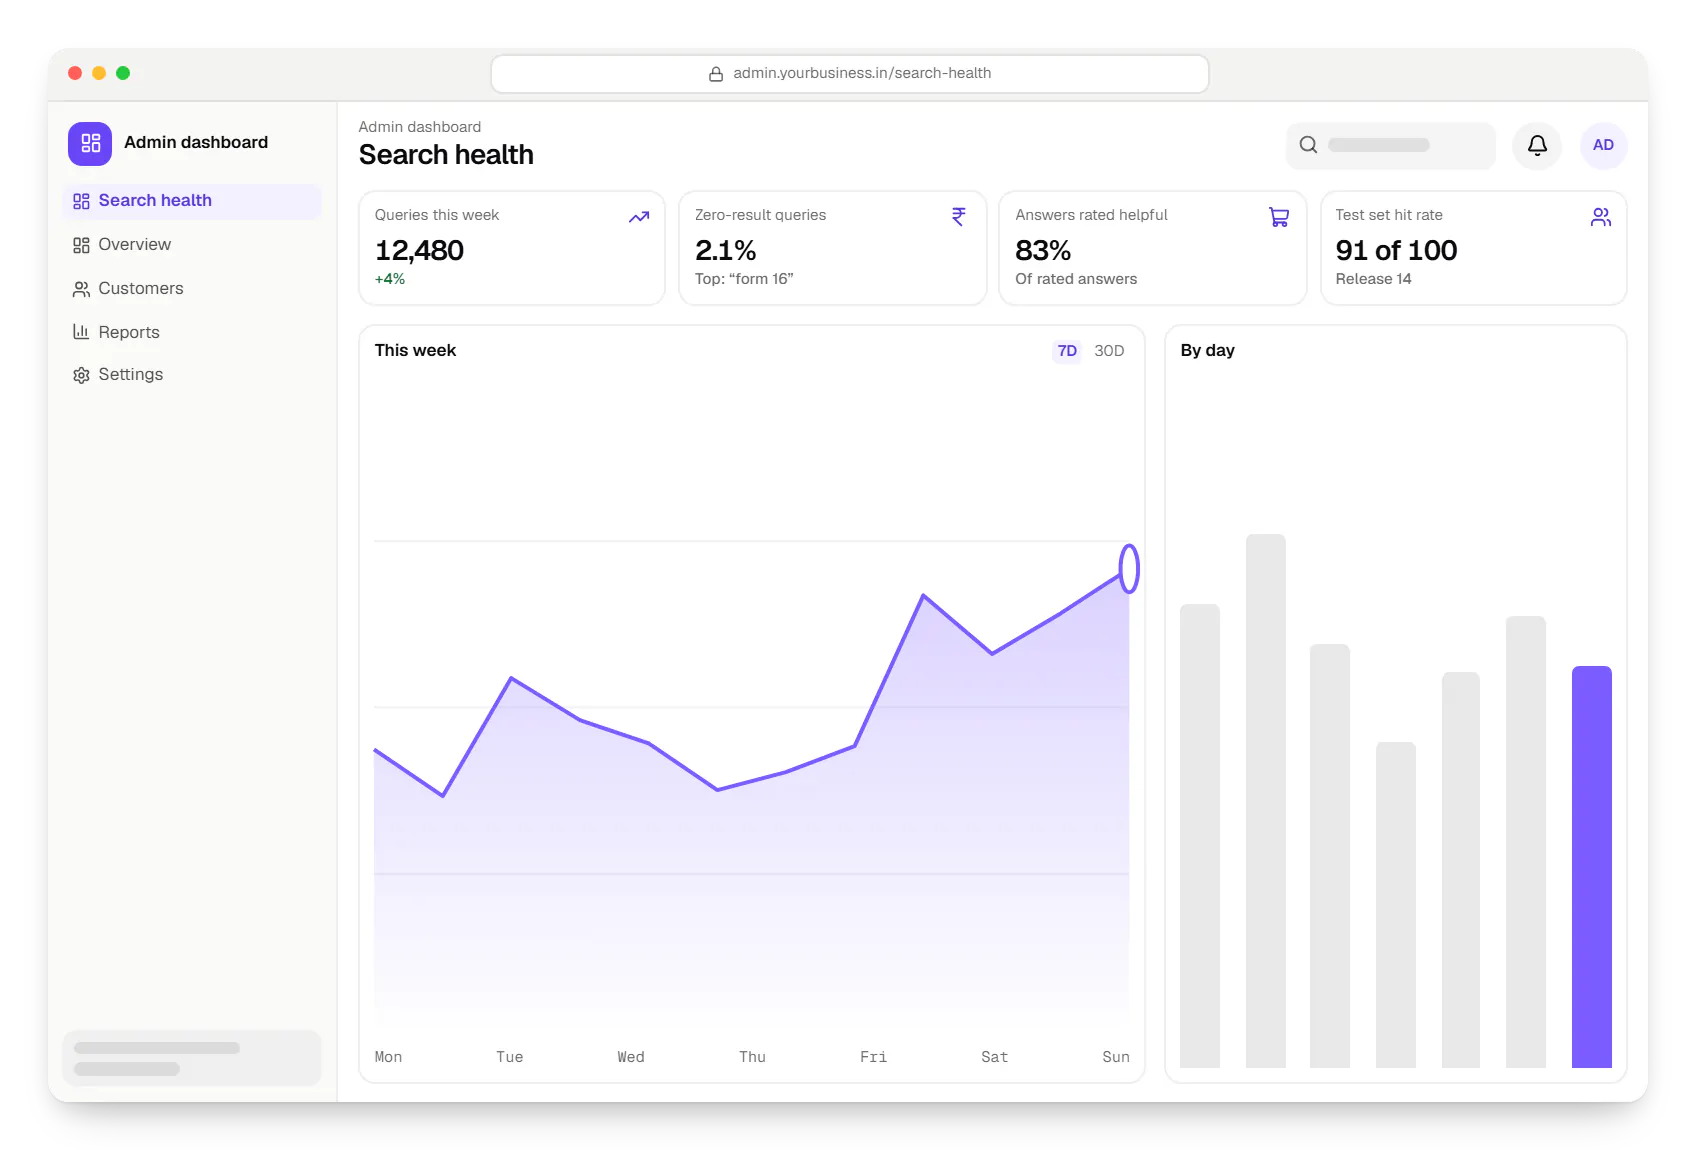Click the users icon in Test set hit rate card

(1601, 217)
